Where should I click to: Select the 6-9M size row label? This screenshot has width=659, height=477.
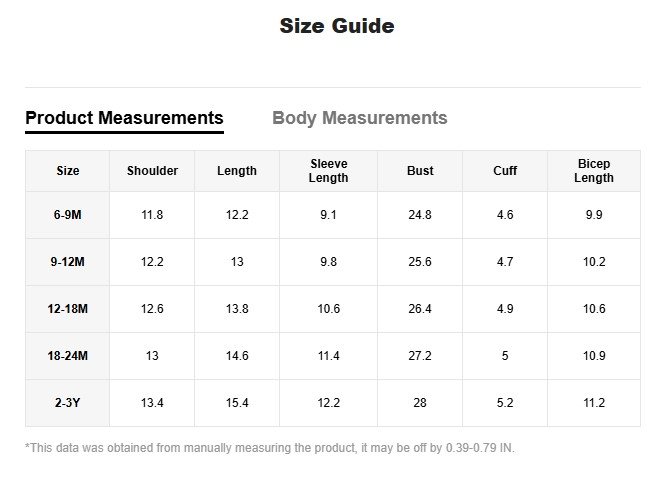[68, 215]
